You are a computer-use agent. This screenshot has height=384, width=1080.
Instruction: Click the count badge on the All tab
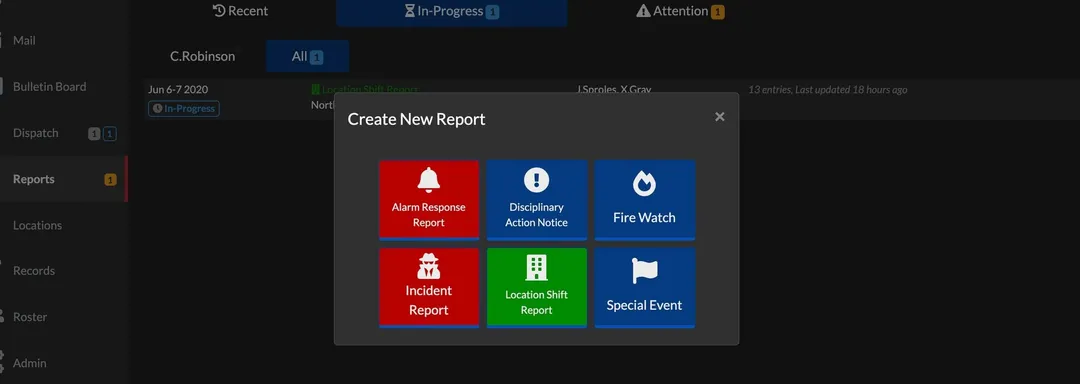point(316,57)
